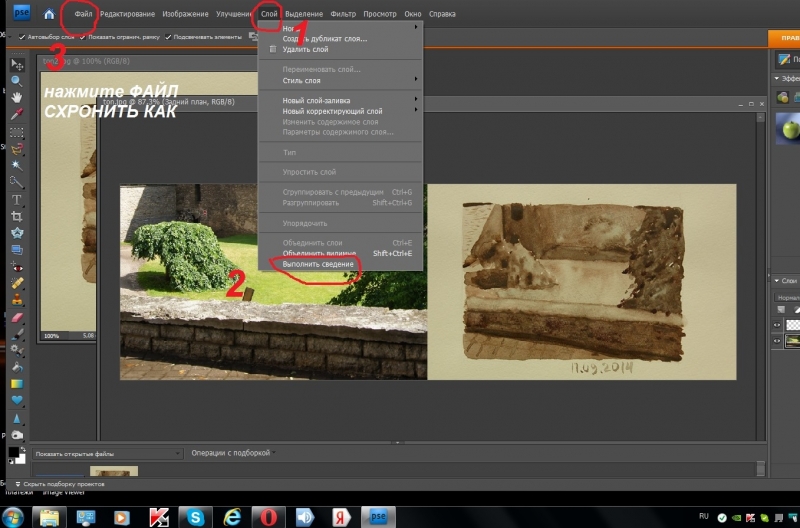Screen dimensions: 800x528
Task: Select the Crop tool
Action: [x=16, y=215]
